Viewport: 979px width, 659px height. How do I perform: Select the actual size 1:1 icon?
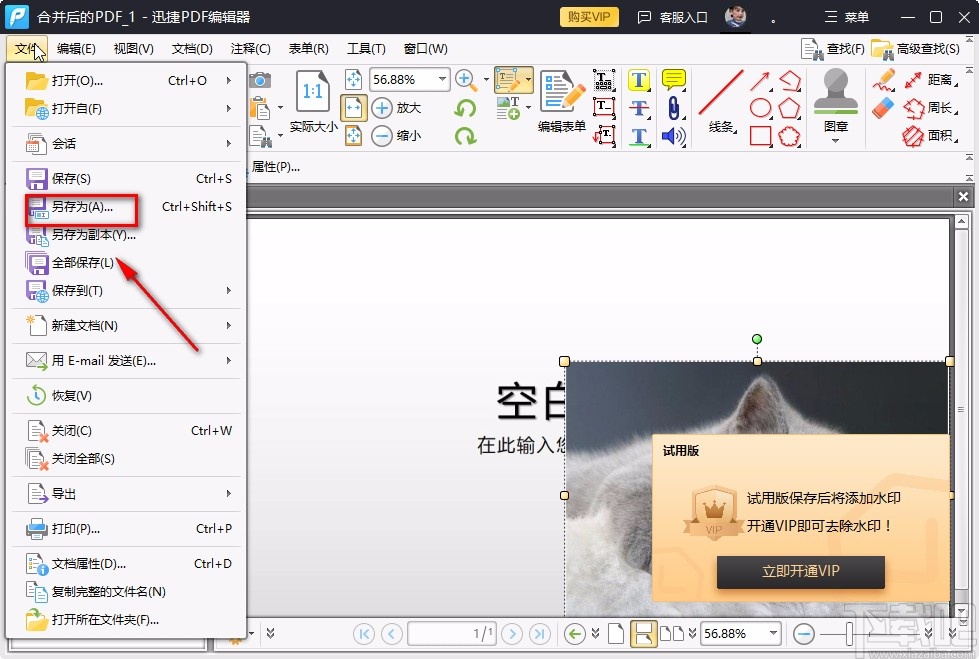[313, 91]
